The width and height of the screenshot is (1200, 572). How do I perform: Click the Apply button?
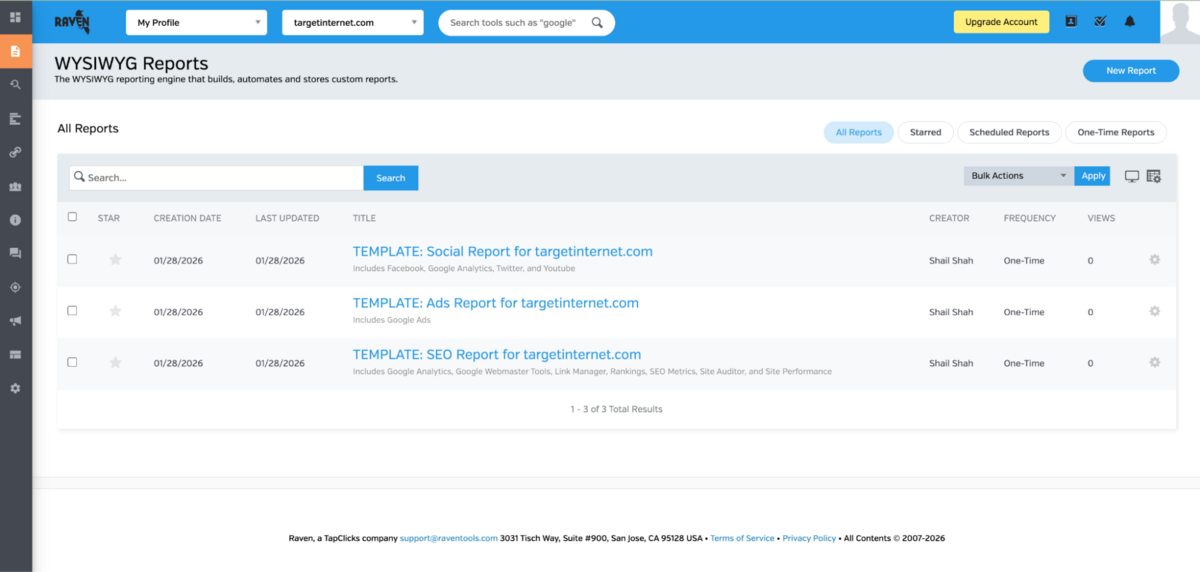tap(1093, 176)
